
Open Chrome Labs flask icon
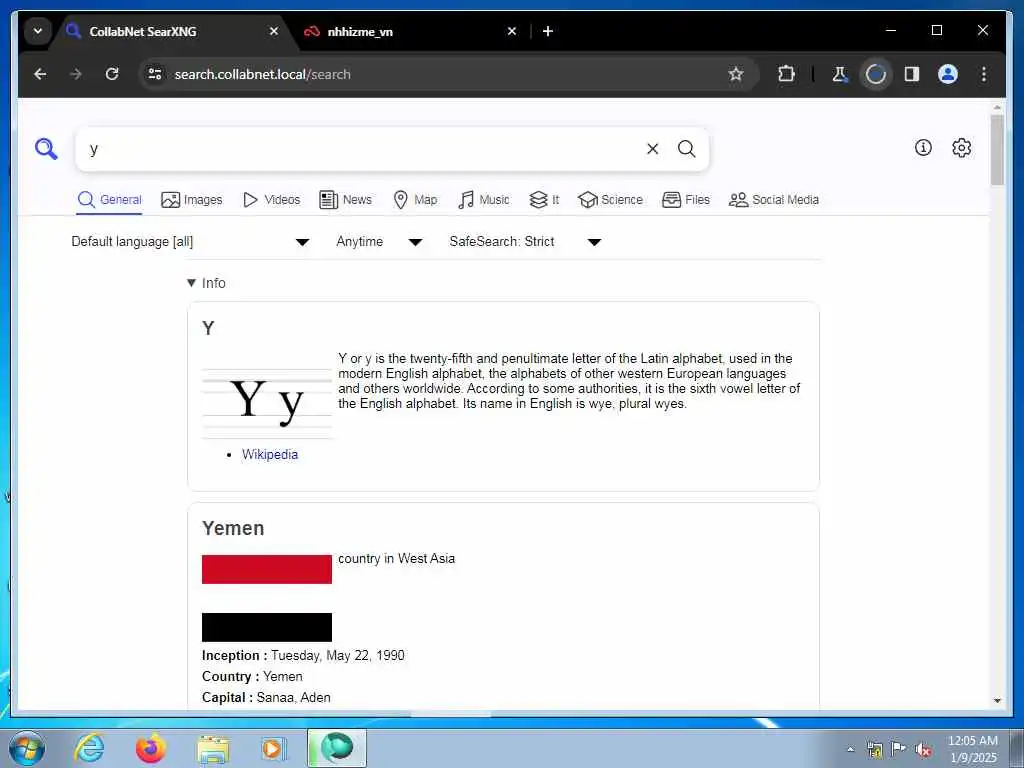tap(840, 74)
